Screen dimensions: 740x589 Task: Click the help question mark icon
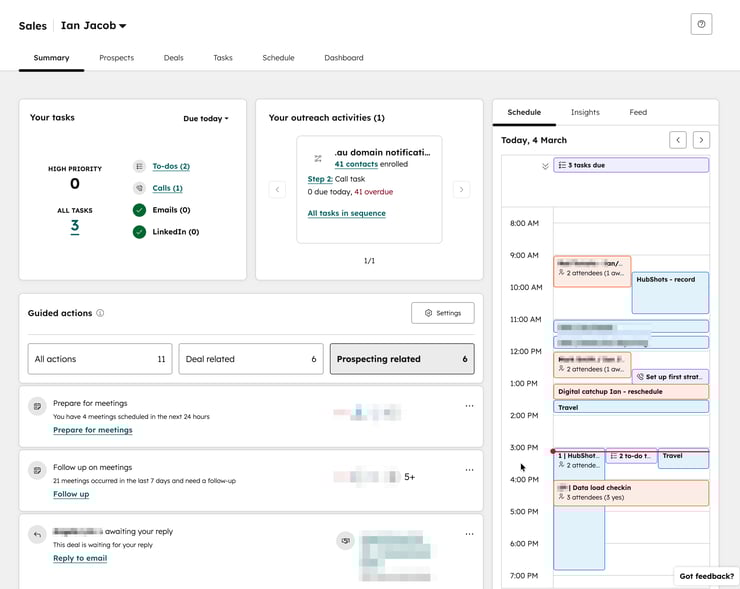(701, 24)
